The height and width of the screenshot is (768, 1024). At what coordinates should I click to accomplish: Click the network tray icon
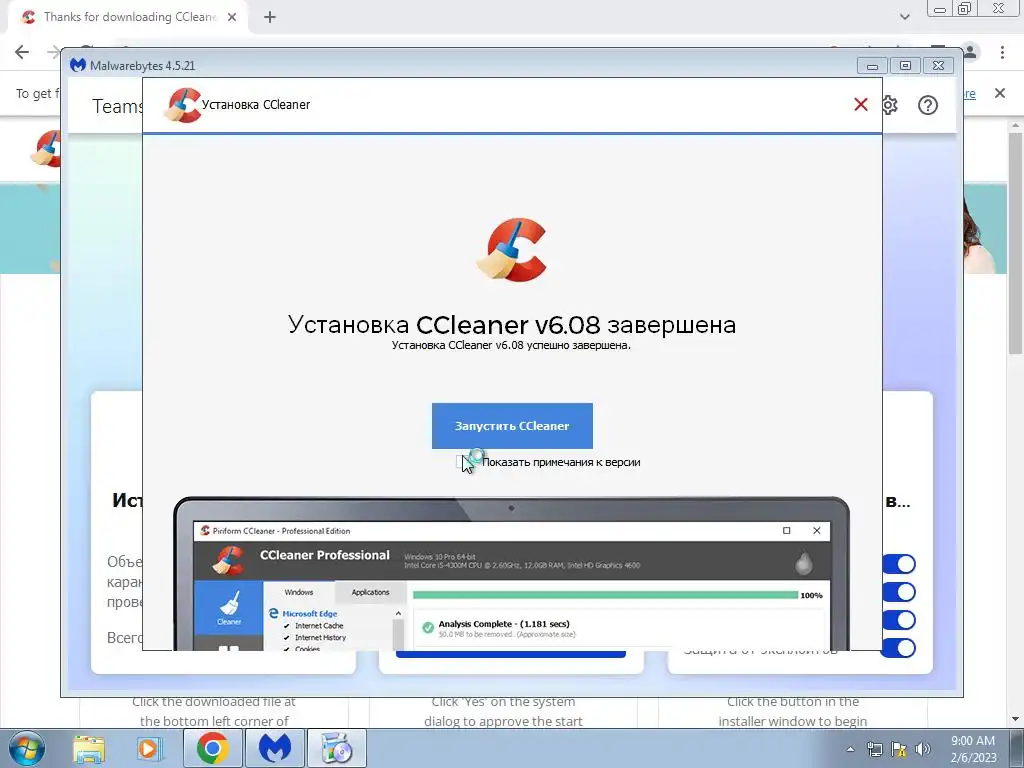tap(874, 749)
